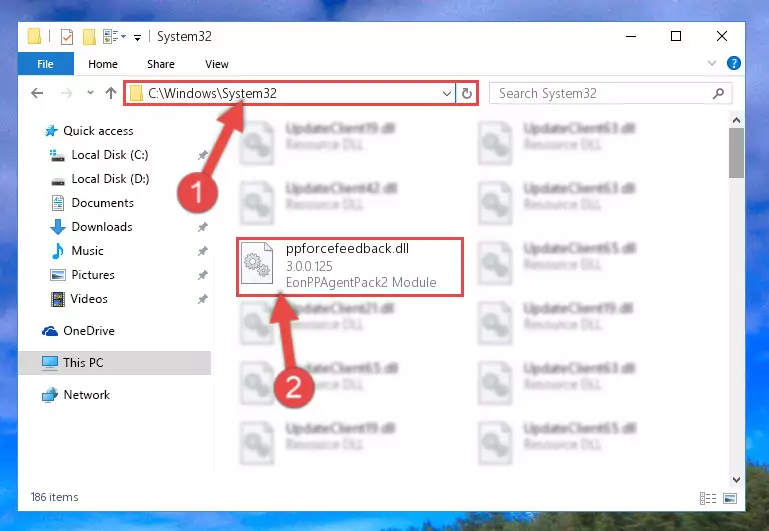Click the Properties quick access toolbar icon
This screenshot has height=531, width=769.
(67, 37)
